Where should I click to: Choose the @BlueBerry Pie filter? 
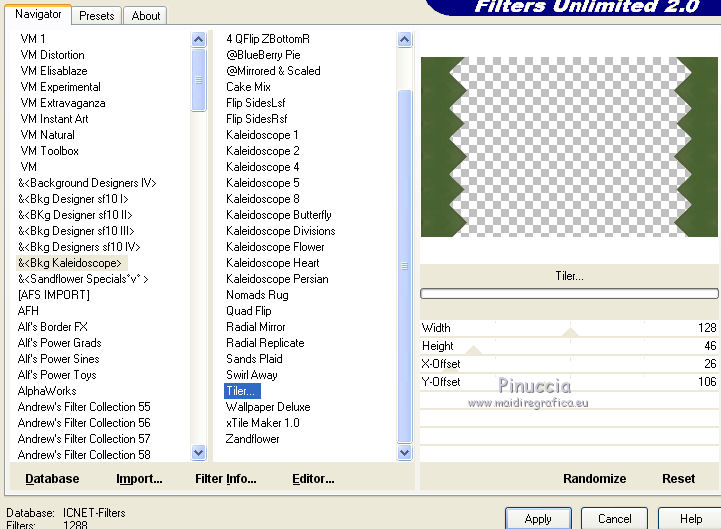point(263,55)
